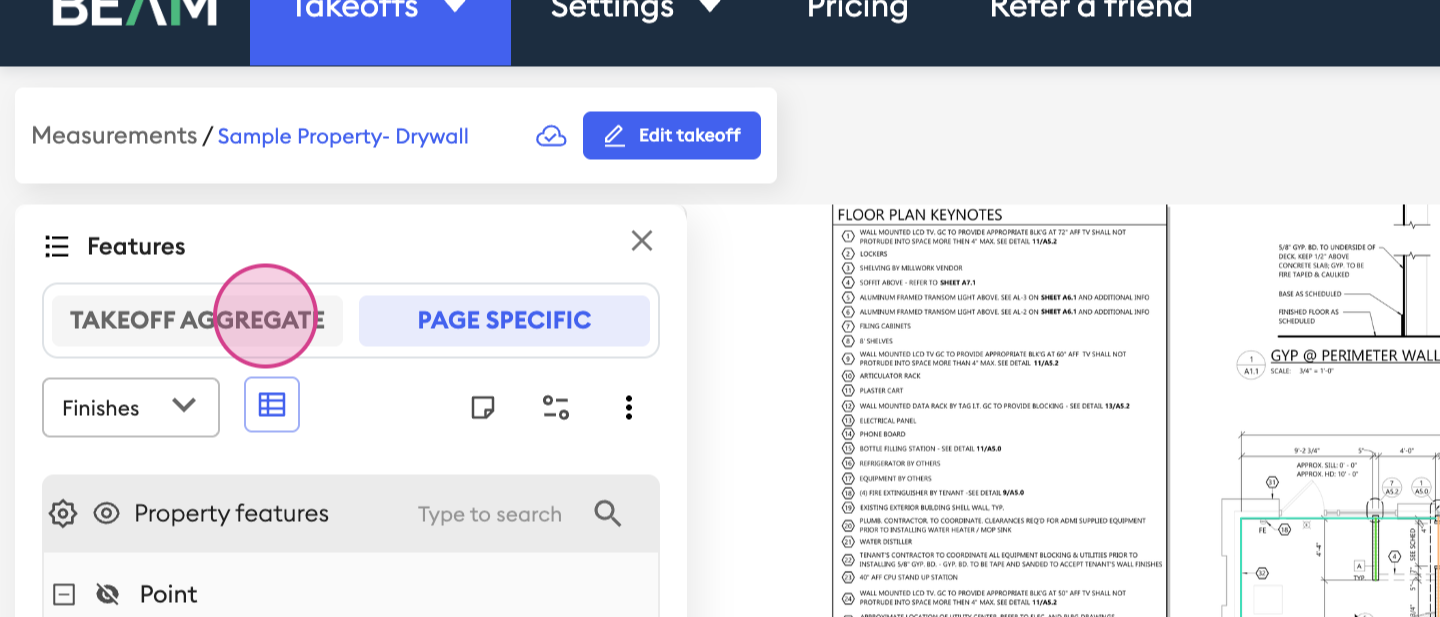Toggle visibility of Property features
Image resolution: width=1440 pixels, height=617 pixels.
coord(106,514)
